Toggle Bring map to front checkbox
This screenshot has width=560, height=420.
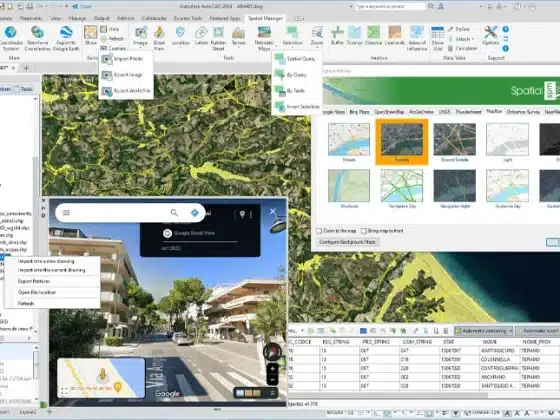point(364,231)
